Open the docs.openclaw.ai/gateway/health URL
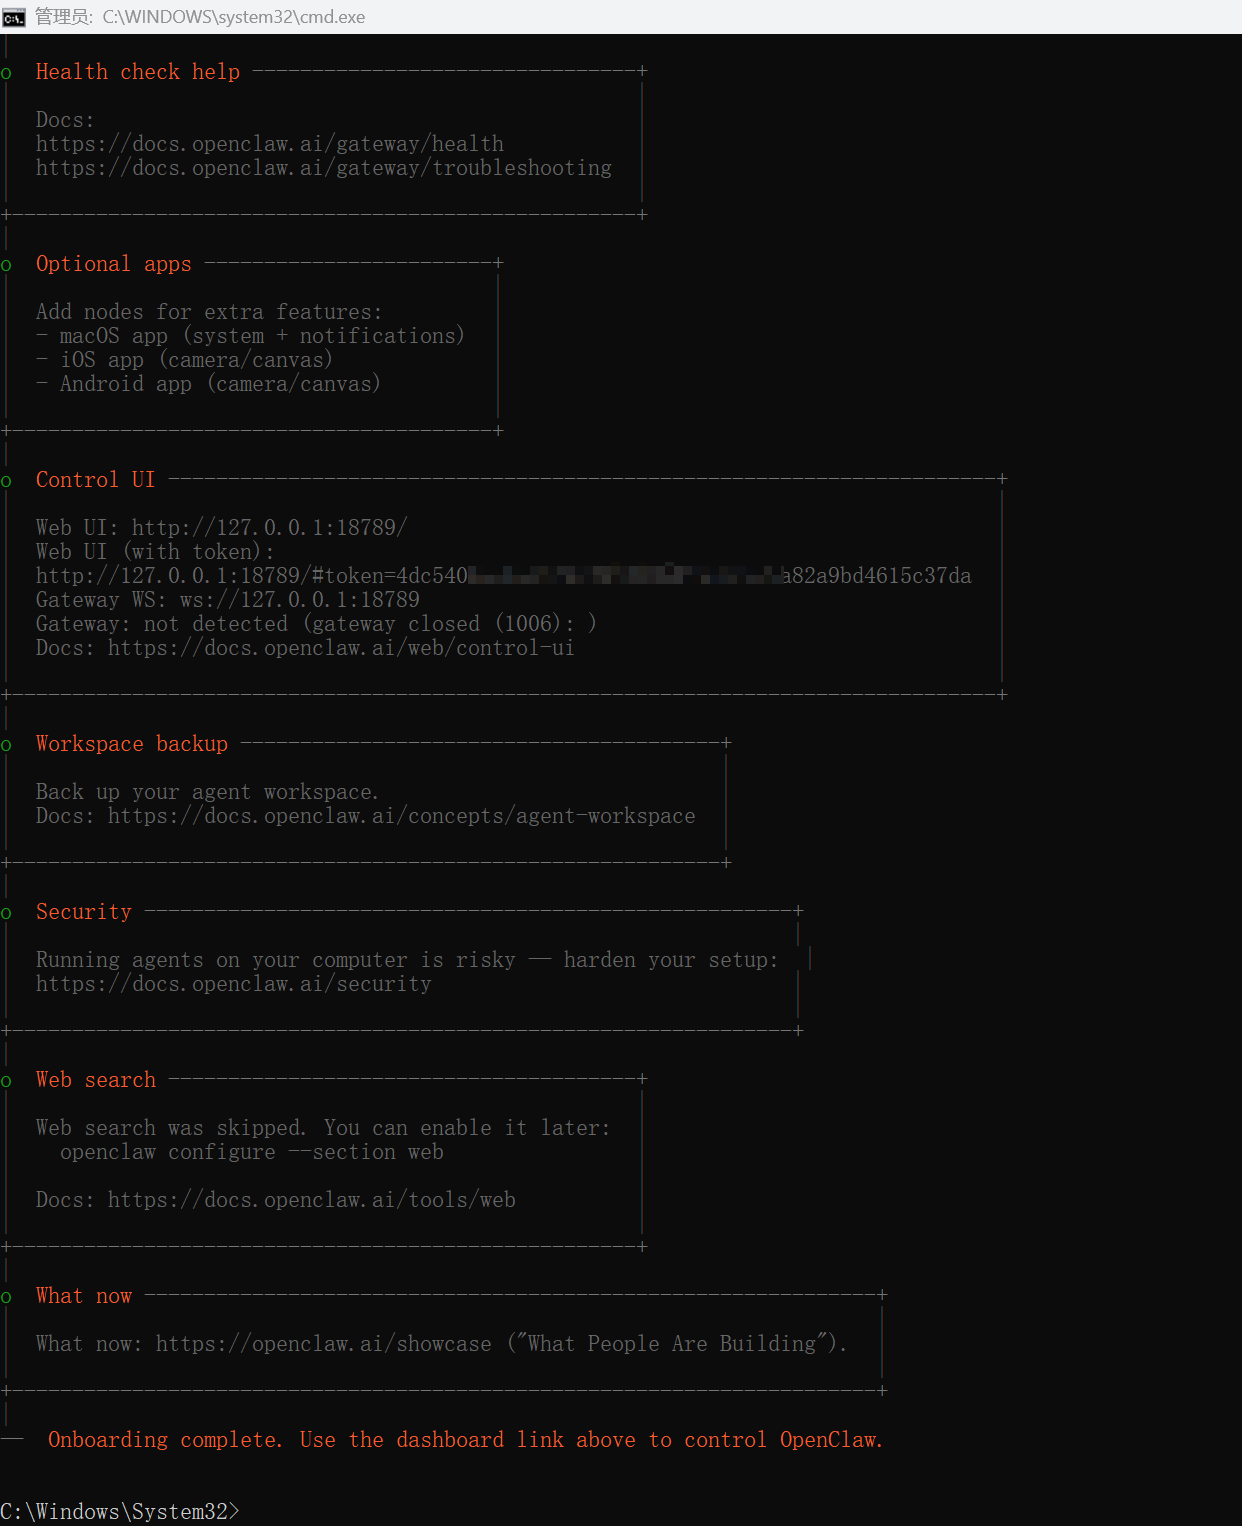 pos(270,144)
